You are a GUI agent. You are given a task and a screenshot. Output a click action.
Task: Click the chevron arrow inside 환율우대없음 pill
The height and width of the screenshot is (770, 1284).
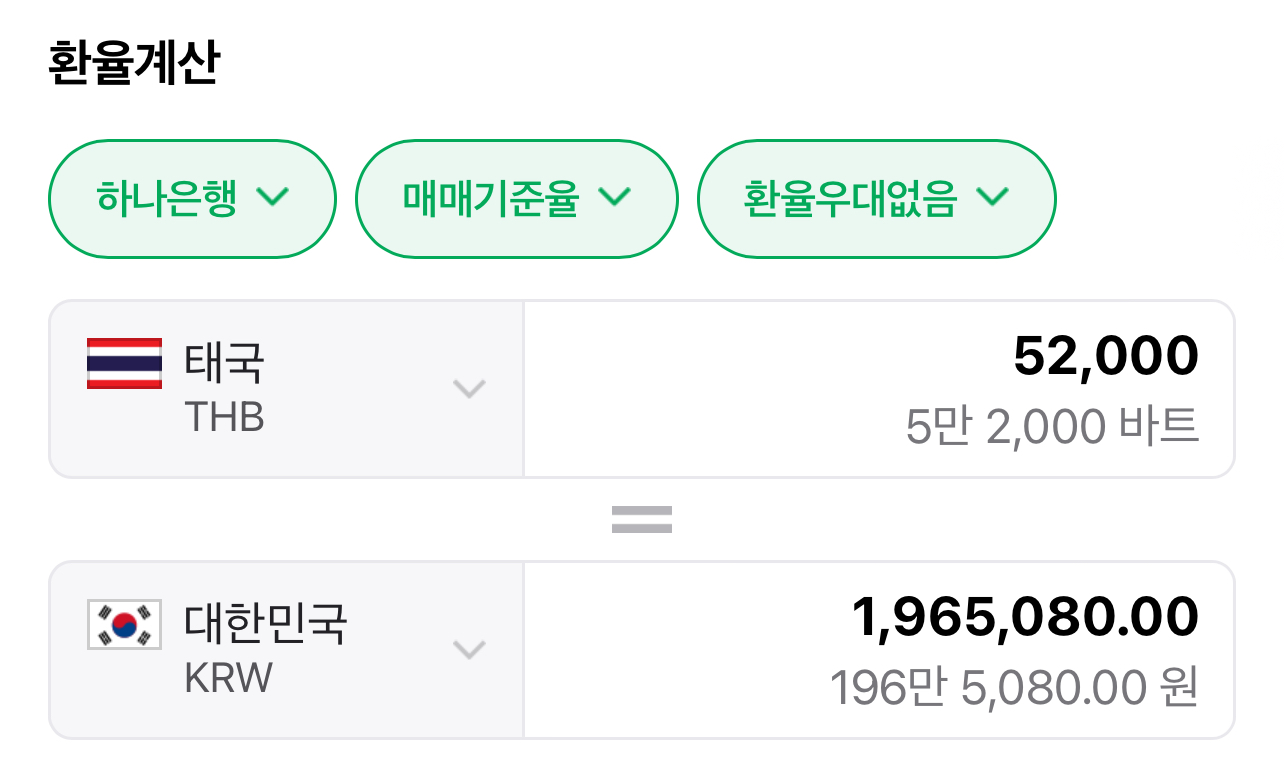tap(993, 197)
